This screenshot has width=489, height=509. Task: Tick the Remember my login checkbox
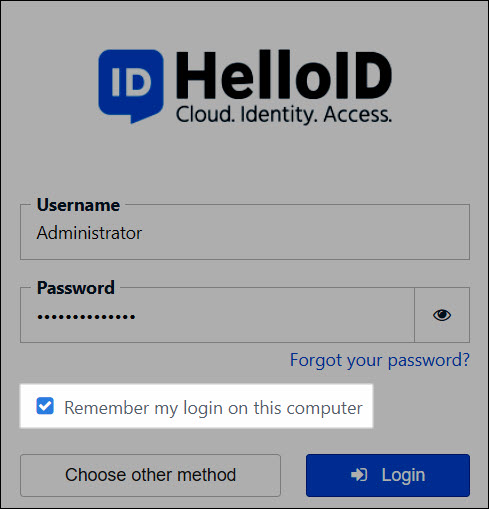coord(45,406)
